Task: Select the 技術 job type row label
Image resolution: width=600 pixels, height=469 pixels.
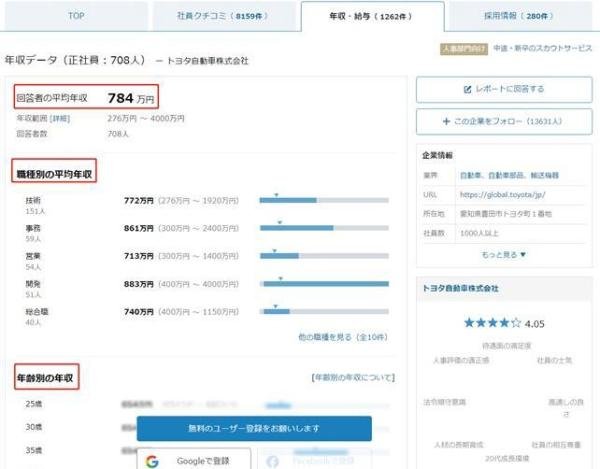Action: coord(33,200)
